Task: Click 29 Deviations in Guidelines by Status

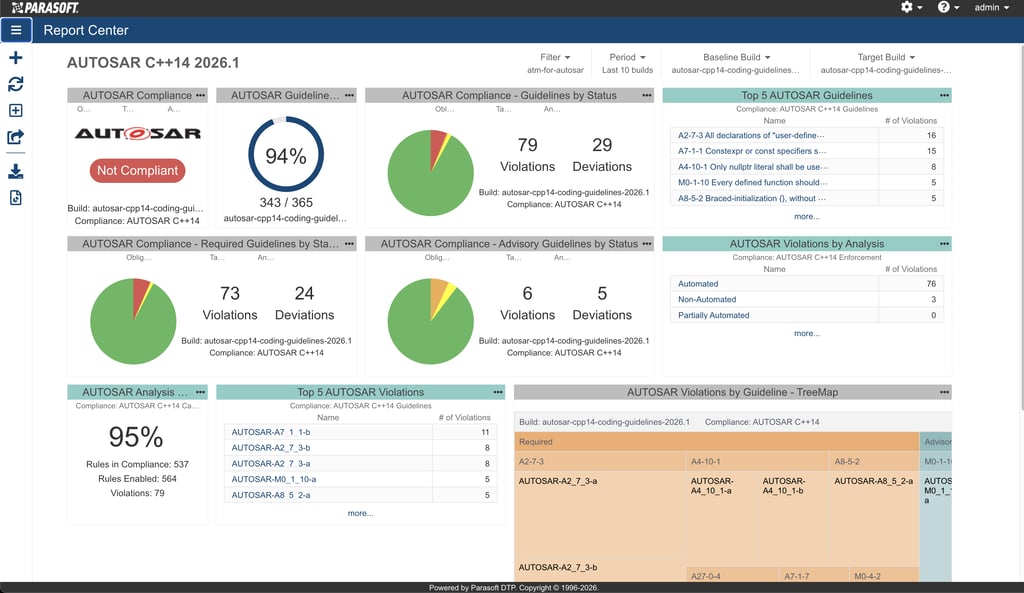Action: pyautogui.click(x=602, y=155)
